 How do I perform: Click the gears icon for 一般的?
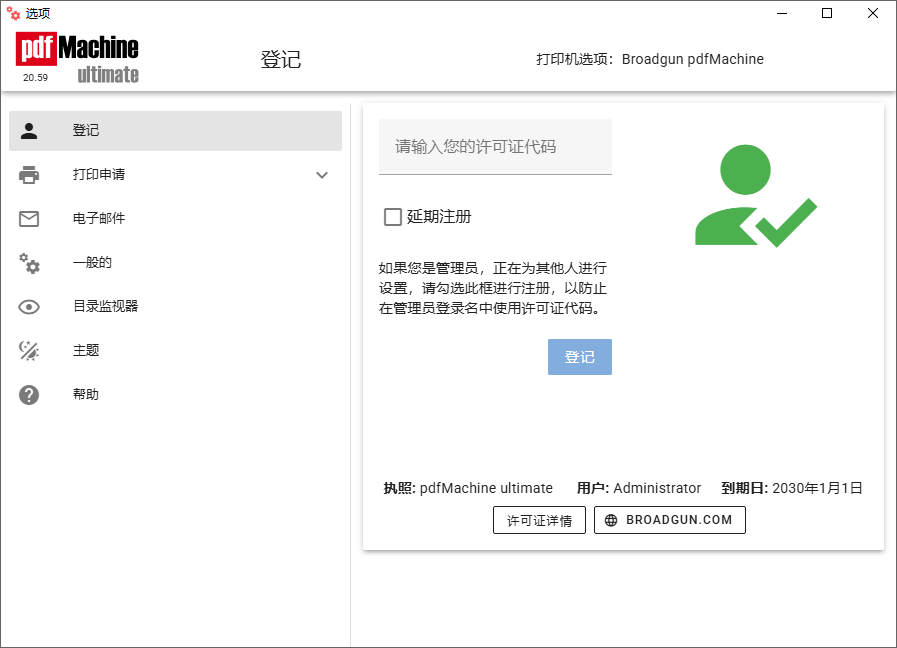click(x=29, y=263)
